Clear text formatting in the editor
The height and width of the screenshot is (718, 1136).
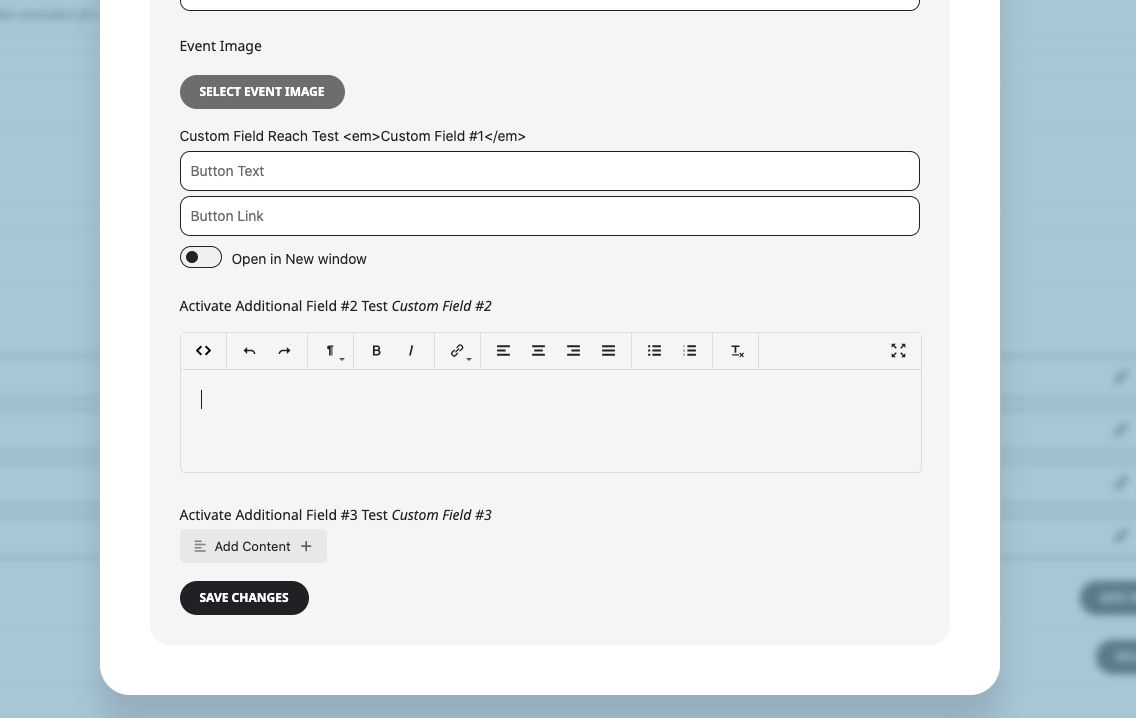point(736,350)
